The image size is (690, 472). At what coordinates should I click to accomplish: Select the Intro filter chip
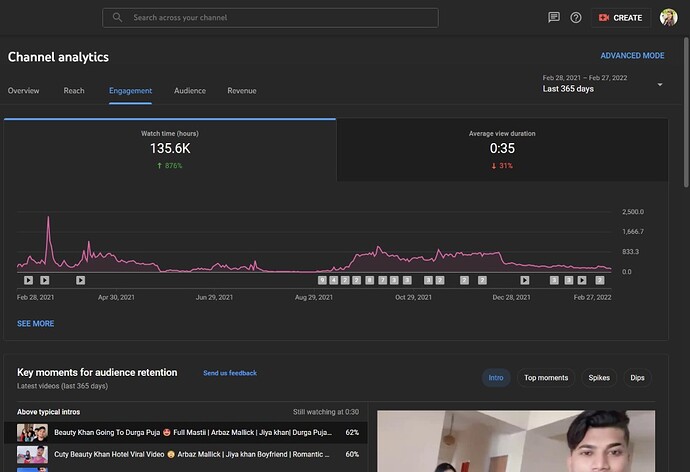pyautogui.click(x=495, y=378)
